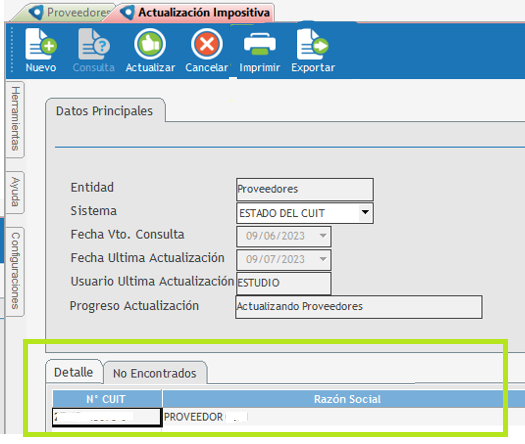
Task: Open the No Encontrados tab
Action: tap(155, 373)
